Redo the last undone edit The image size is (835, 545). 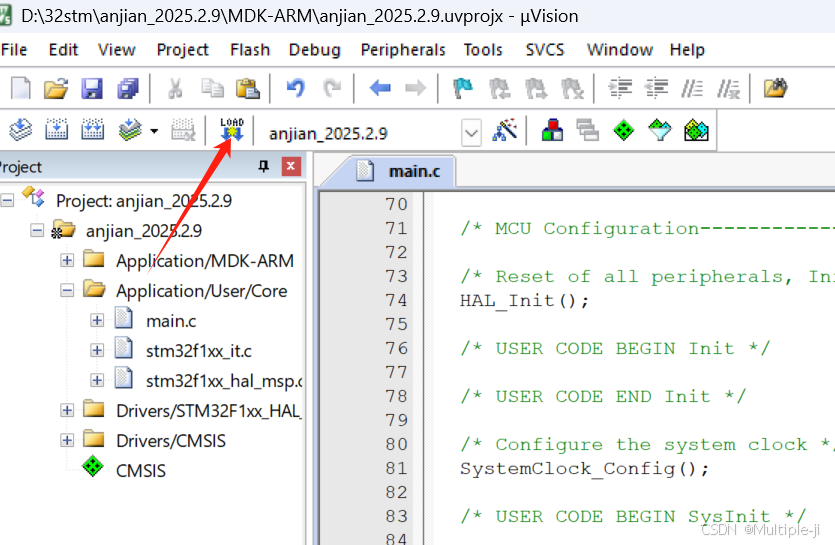[332, 88]
